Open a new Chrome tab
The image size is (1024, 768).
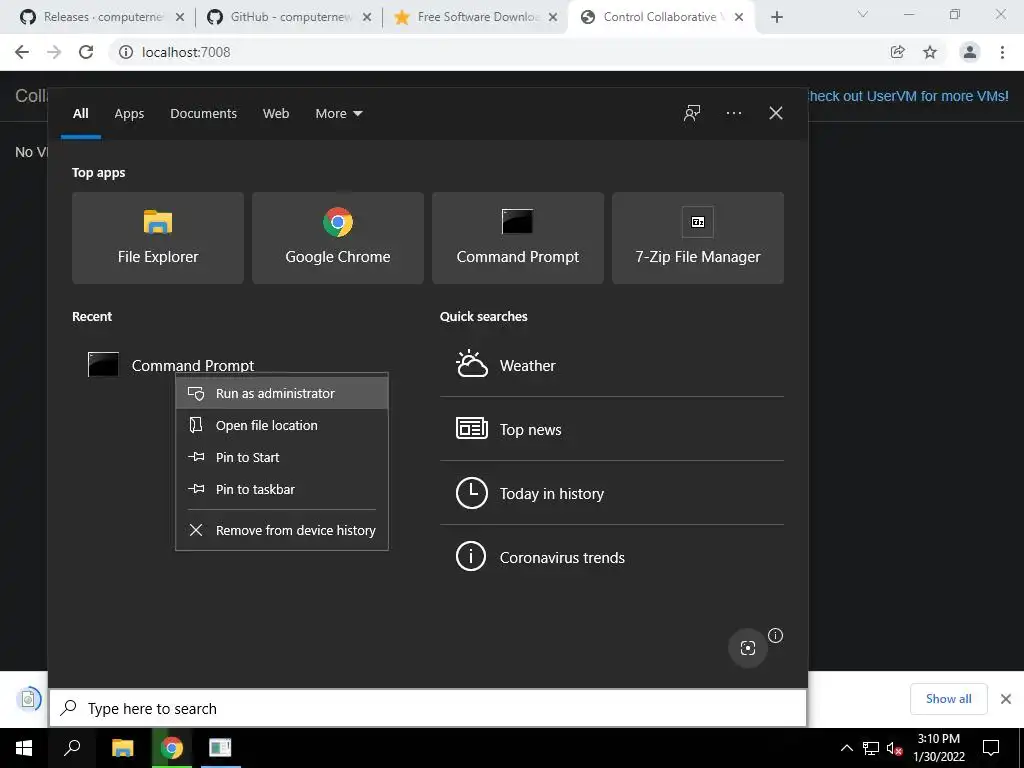pyautogui.click(x=776, y=17)
